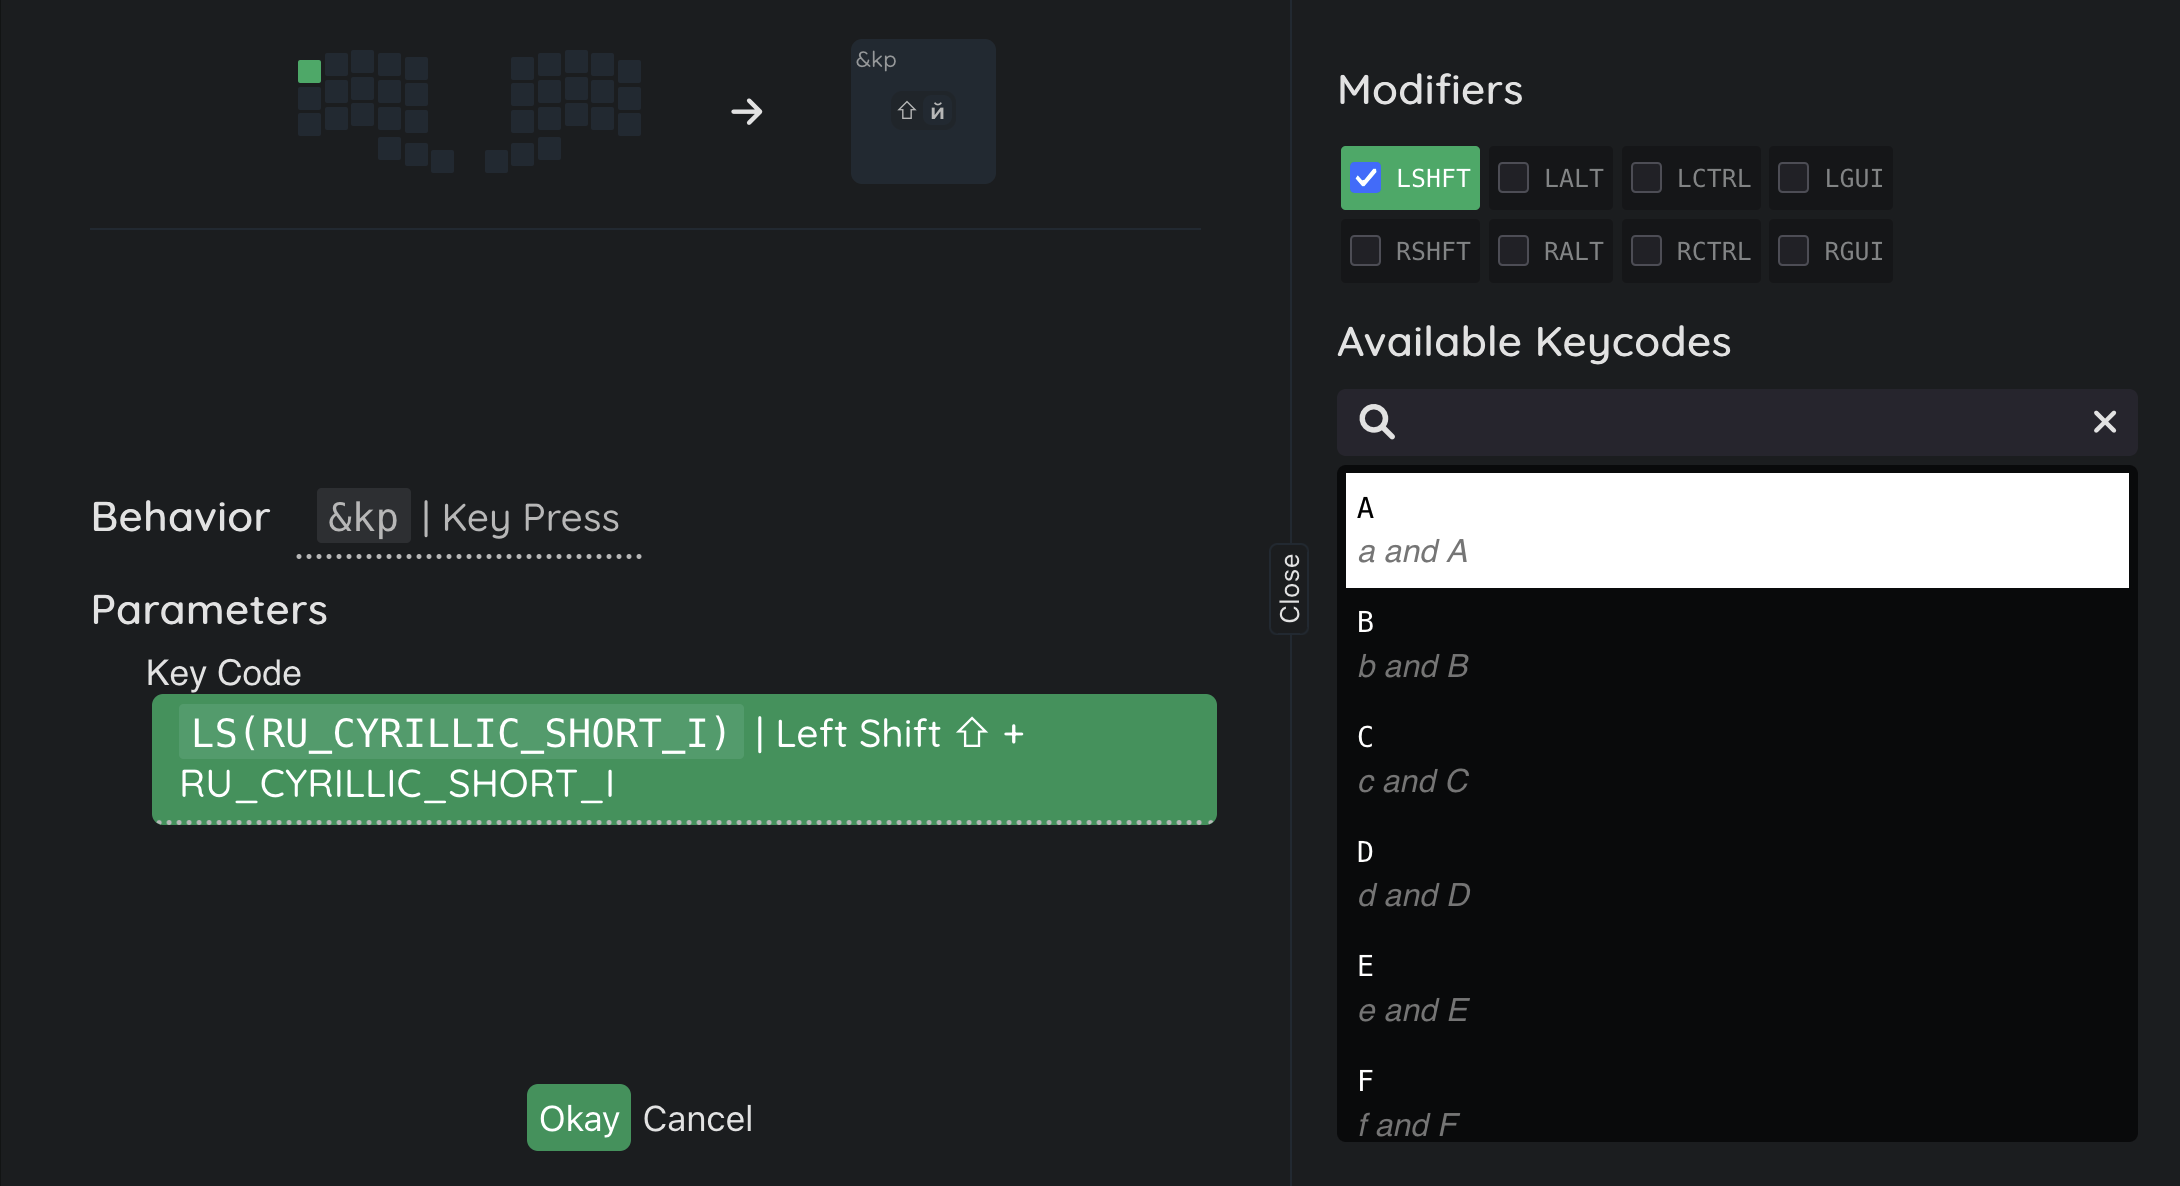Choose the D keycode entry
Screen dimensions: 2180x1186
point(1736,873)
